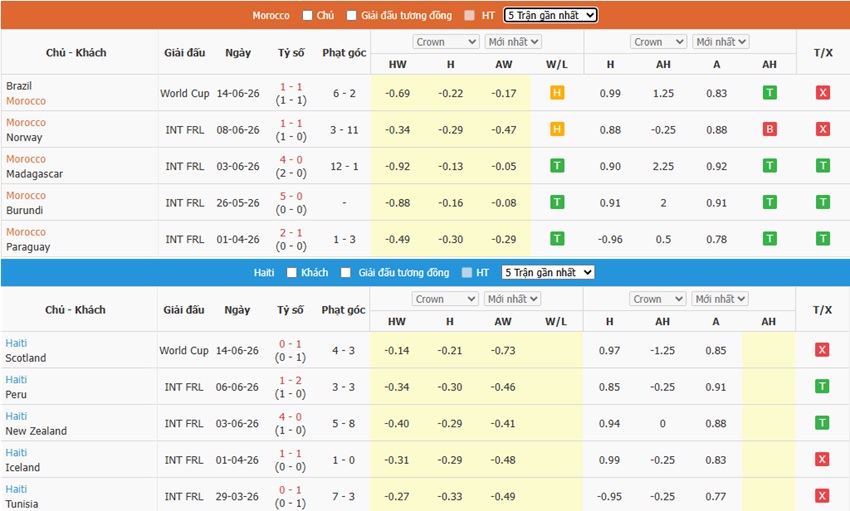Screen dimensions: 850x511
Task: Open Scotland team link in Haiti table
Action: point(25,358)
